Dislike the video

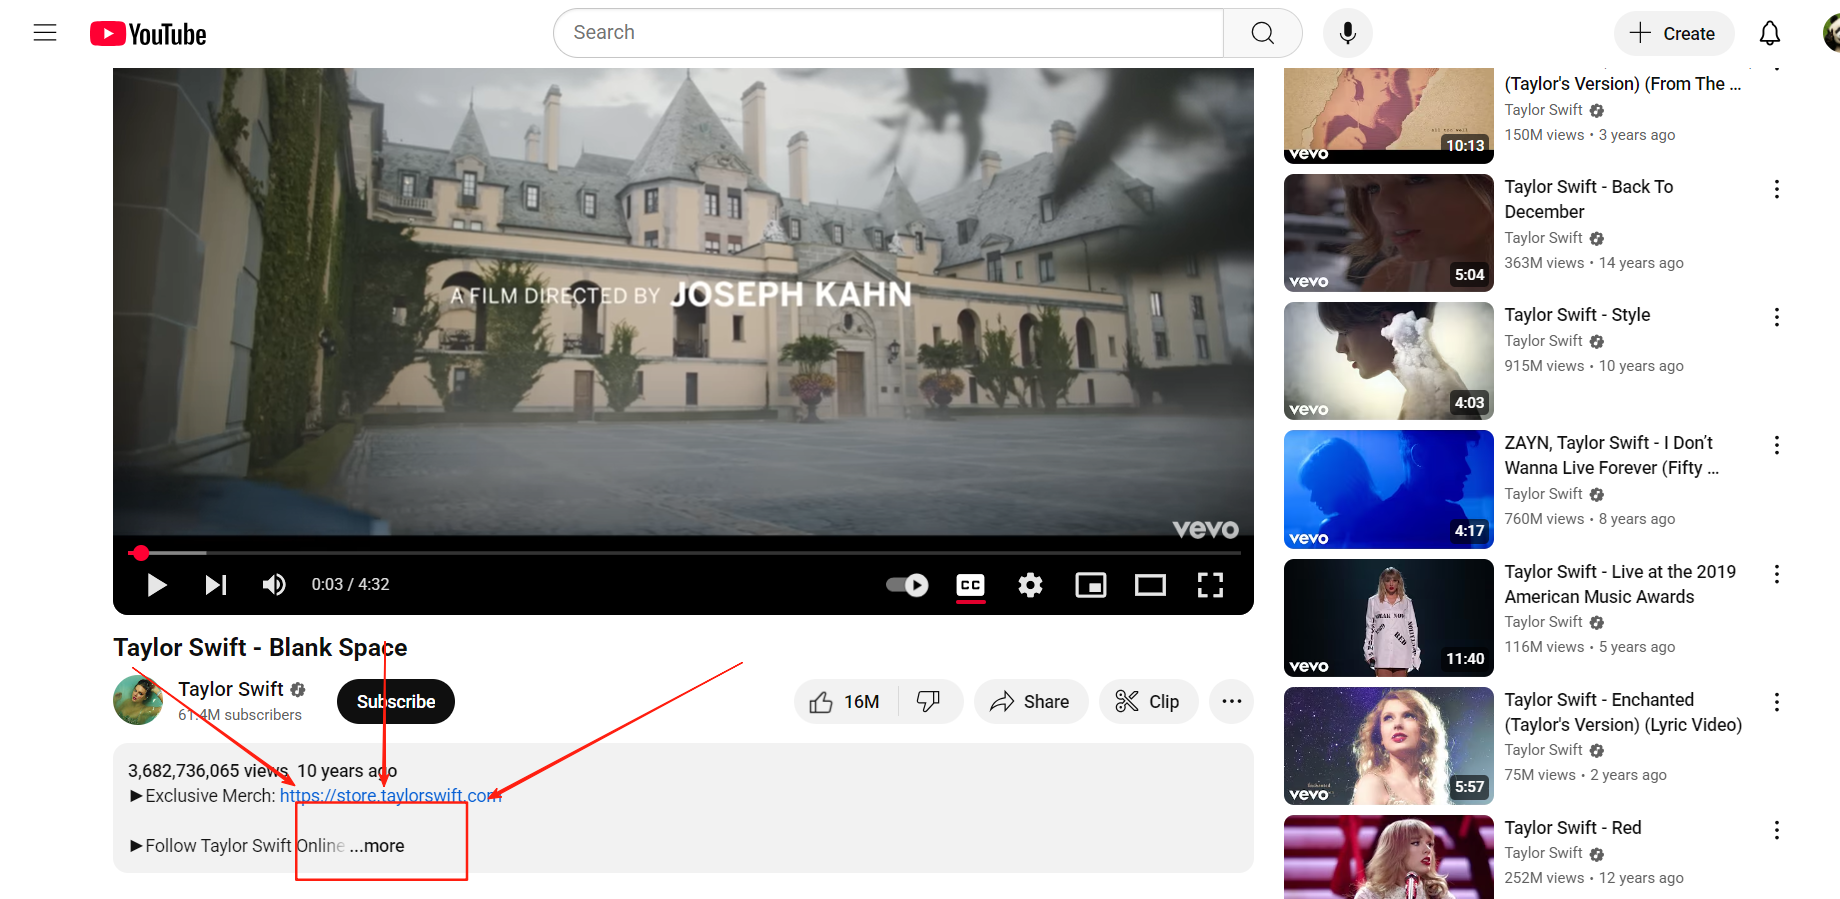(930, 702)
